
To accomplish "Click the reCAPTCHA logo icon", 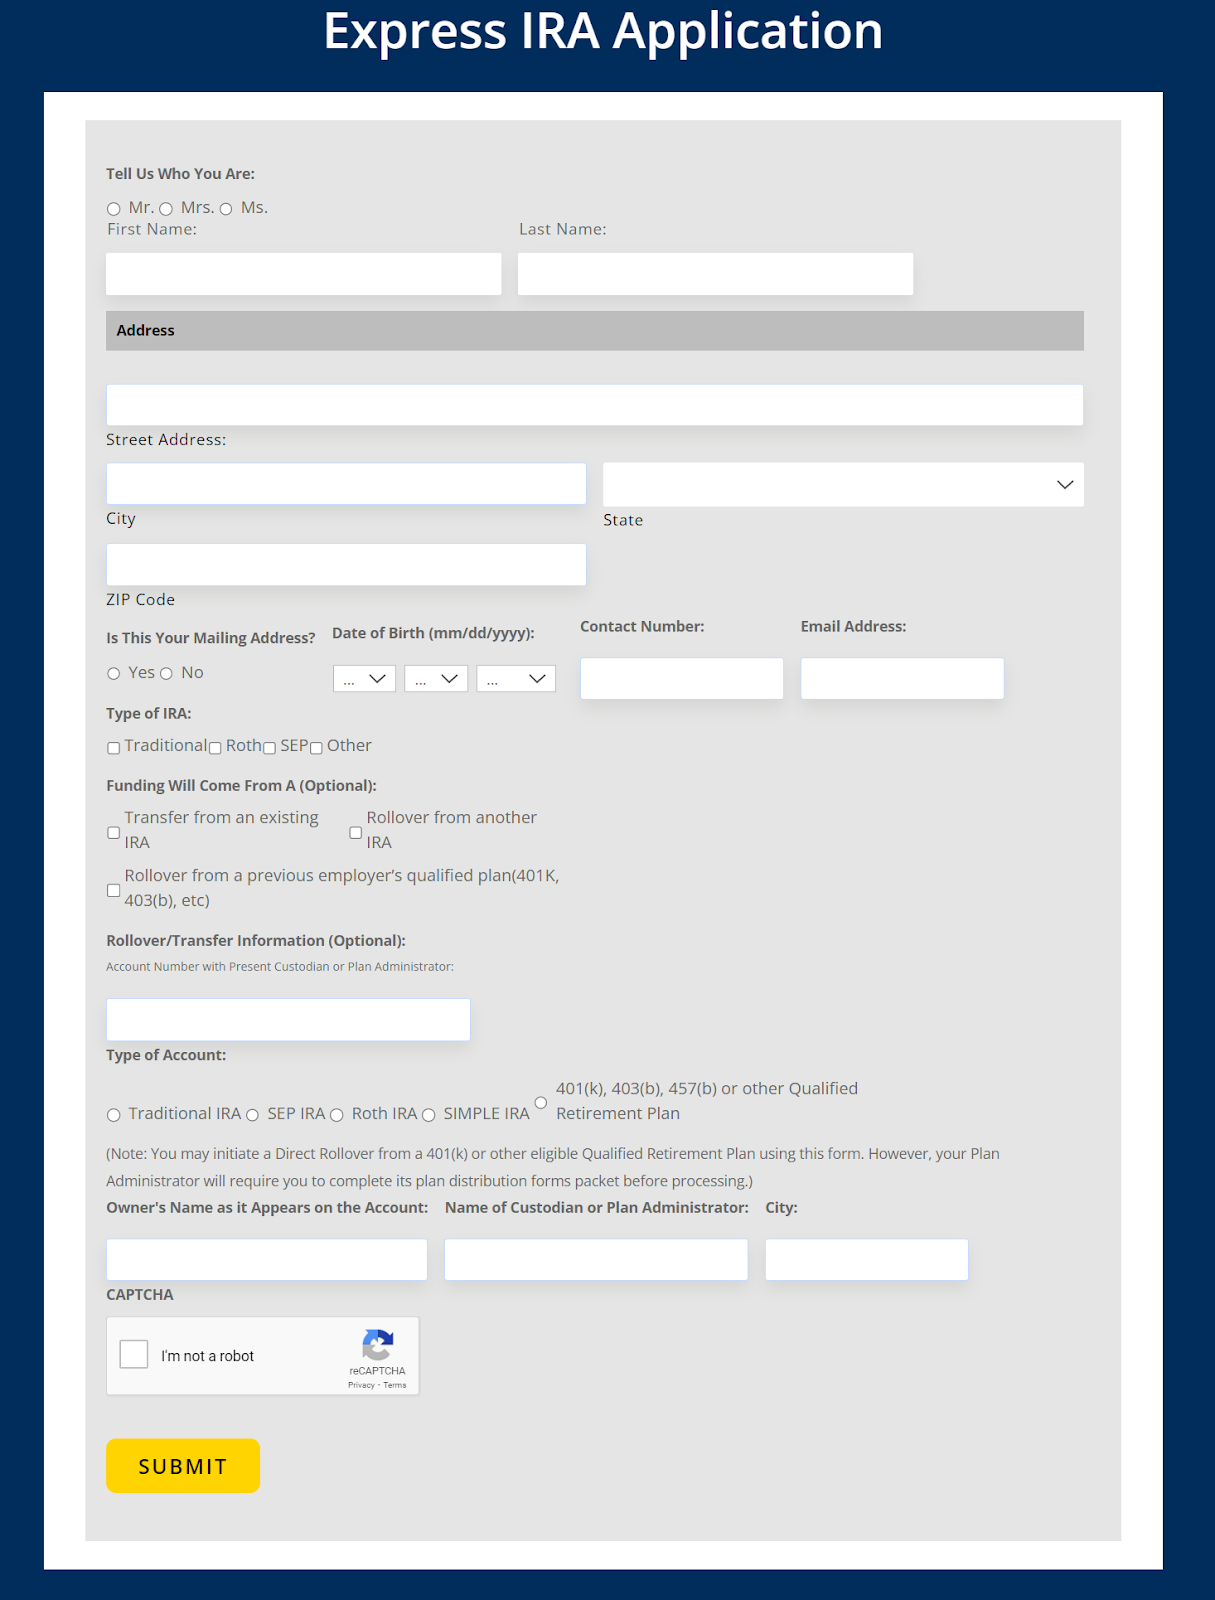I will (378, 1345).
